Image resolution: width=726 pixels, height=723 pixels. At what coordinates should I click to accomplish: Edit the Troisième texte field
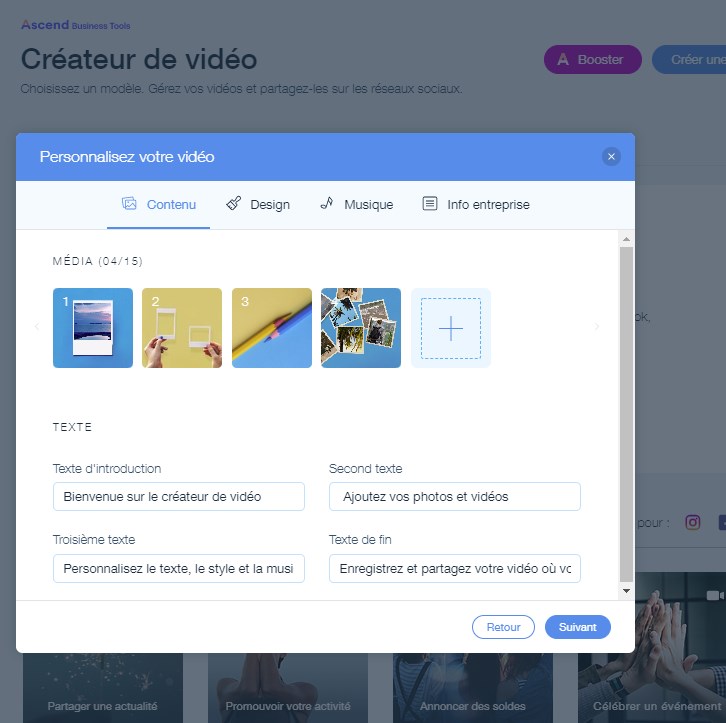click(179, 568)
